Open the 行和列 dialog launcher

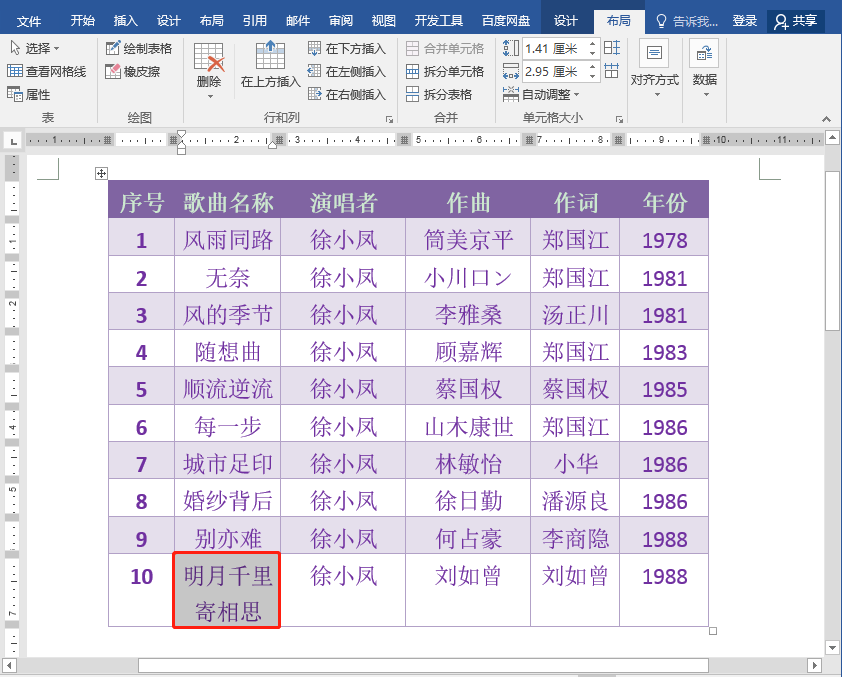point(389,119)
